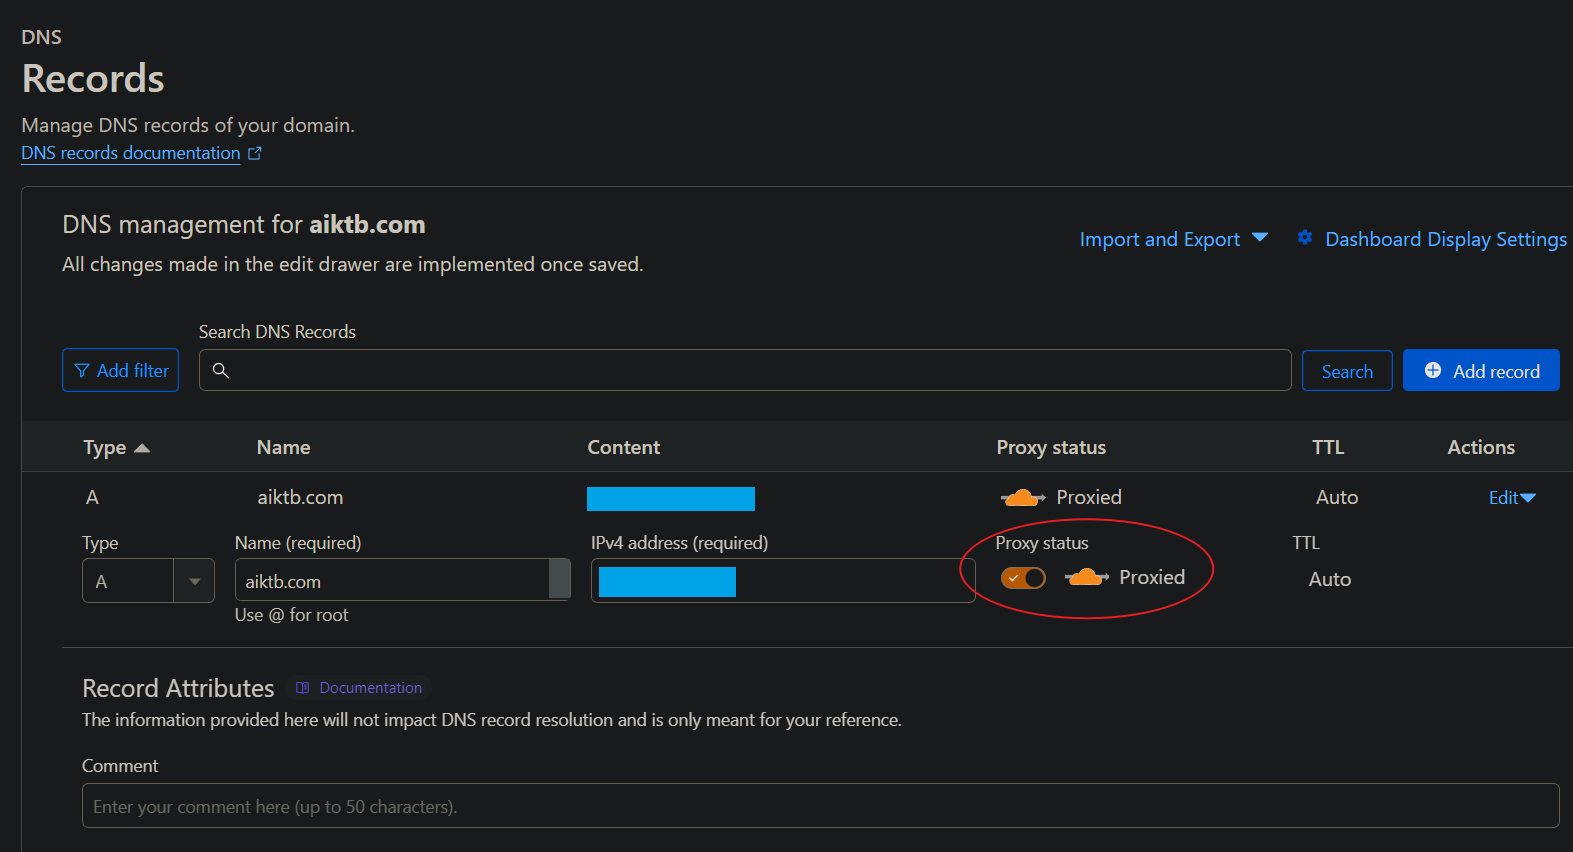Click the aiktb.com name cell in the record row
The width and height of the screenshot is (1573, 852).
click(x=300, y=497)
